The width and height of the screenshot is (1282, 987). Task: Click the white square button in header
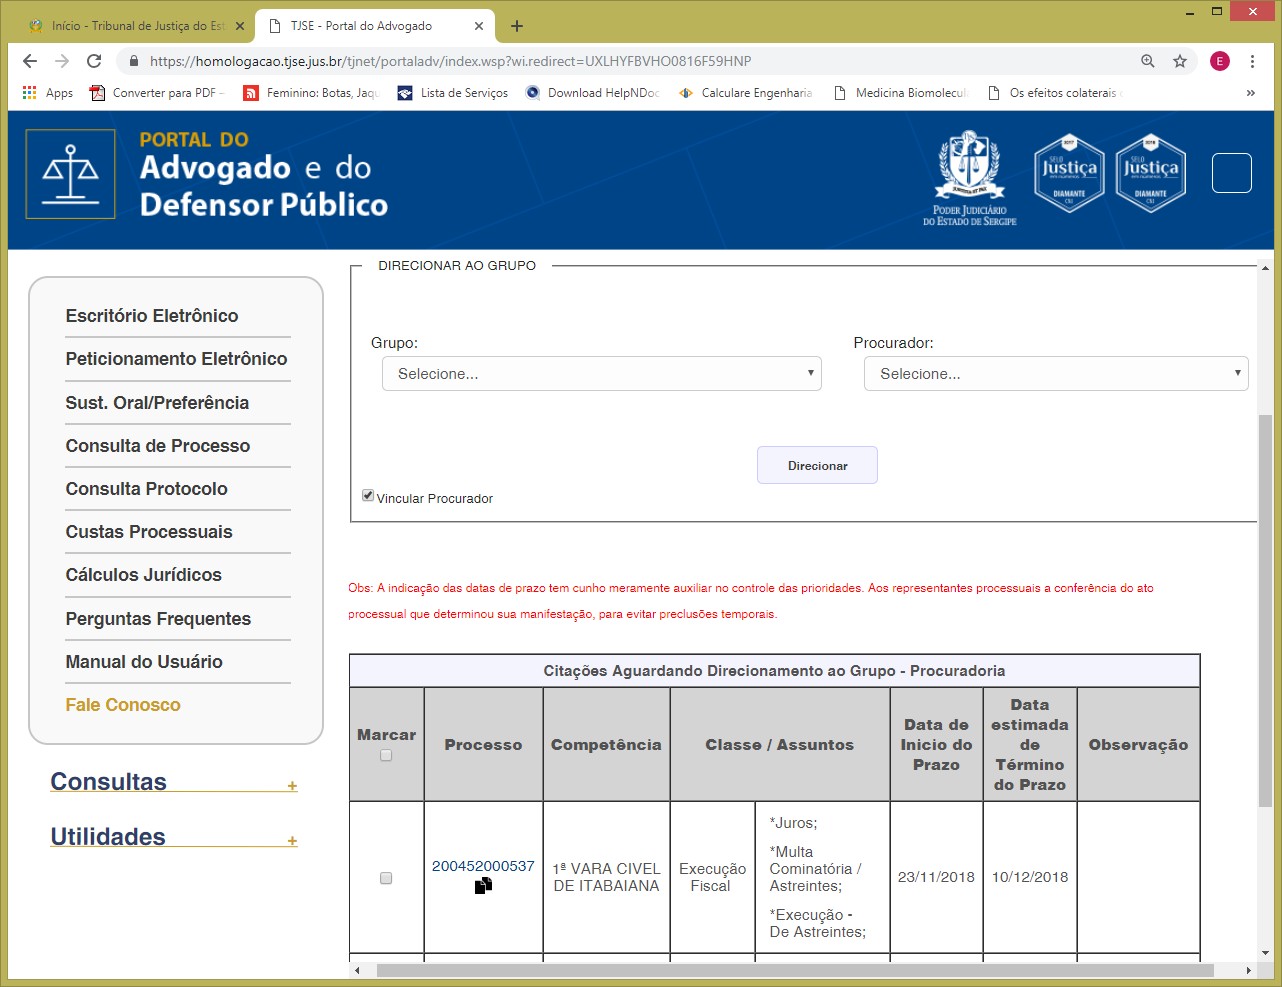click(x=1231, y=173)
